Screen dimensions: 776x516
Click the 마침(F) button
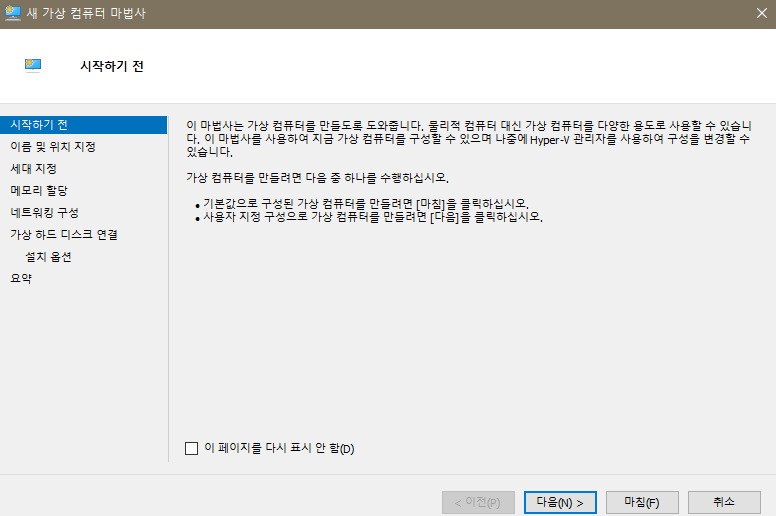coord(642,503)
